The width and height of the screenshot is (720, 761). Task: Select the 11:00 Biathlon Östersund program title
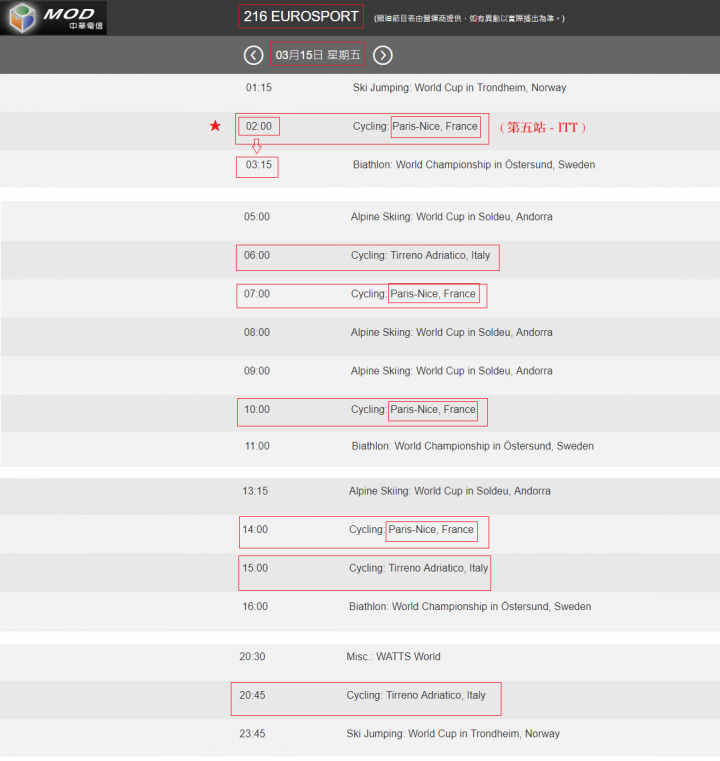(473, 446)
